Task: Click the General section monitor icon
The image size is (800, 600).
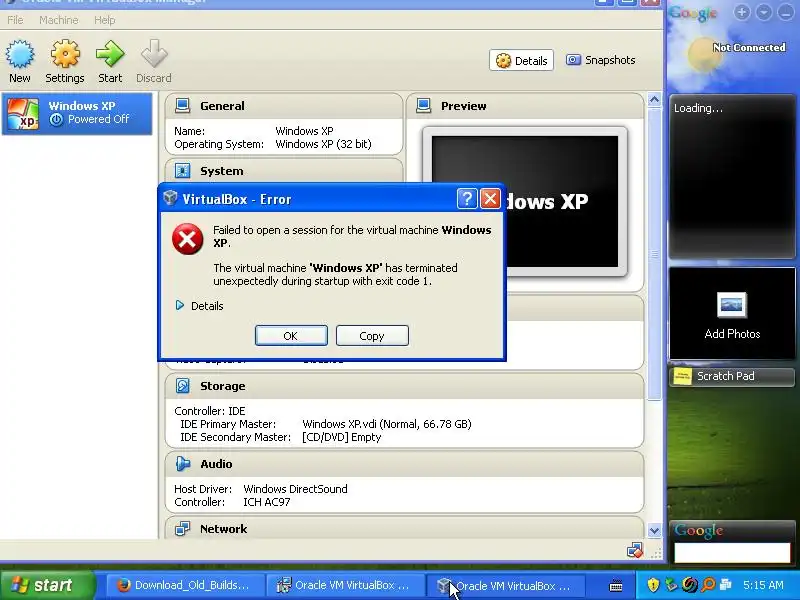Action: (x=182, y=106)
